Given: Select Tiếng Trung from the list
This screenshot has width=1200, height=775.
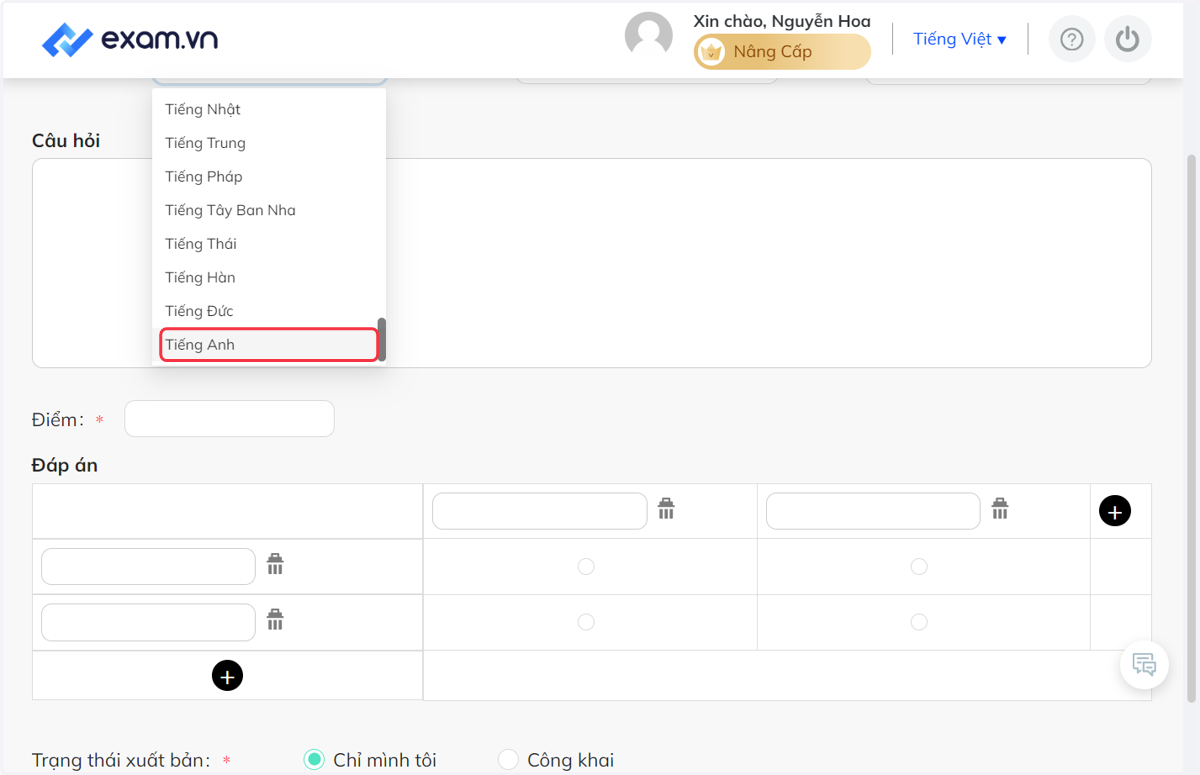Looking at the screenshot, I should click(x=268, y=143).
